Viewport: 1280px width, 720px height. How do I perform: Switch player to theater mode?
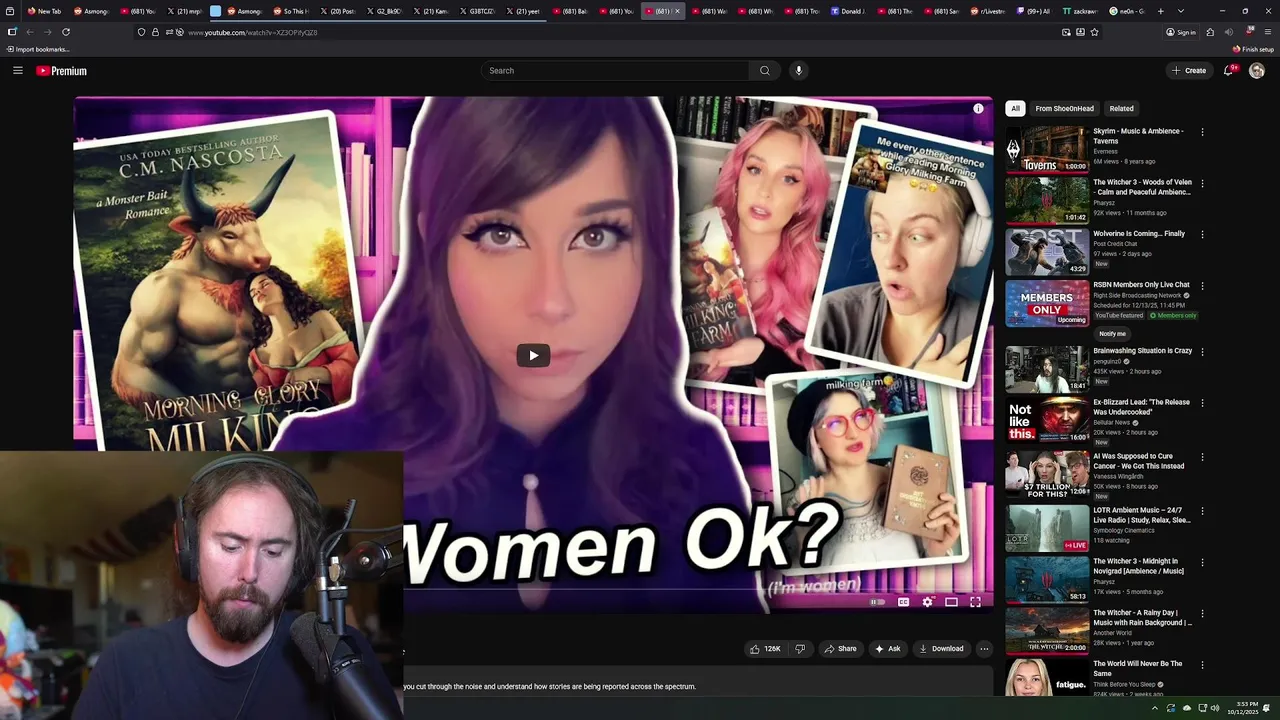(951, 602)
